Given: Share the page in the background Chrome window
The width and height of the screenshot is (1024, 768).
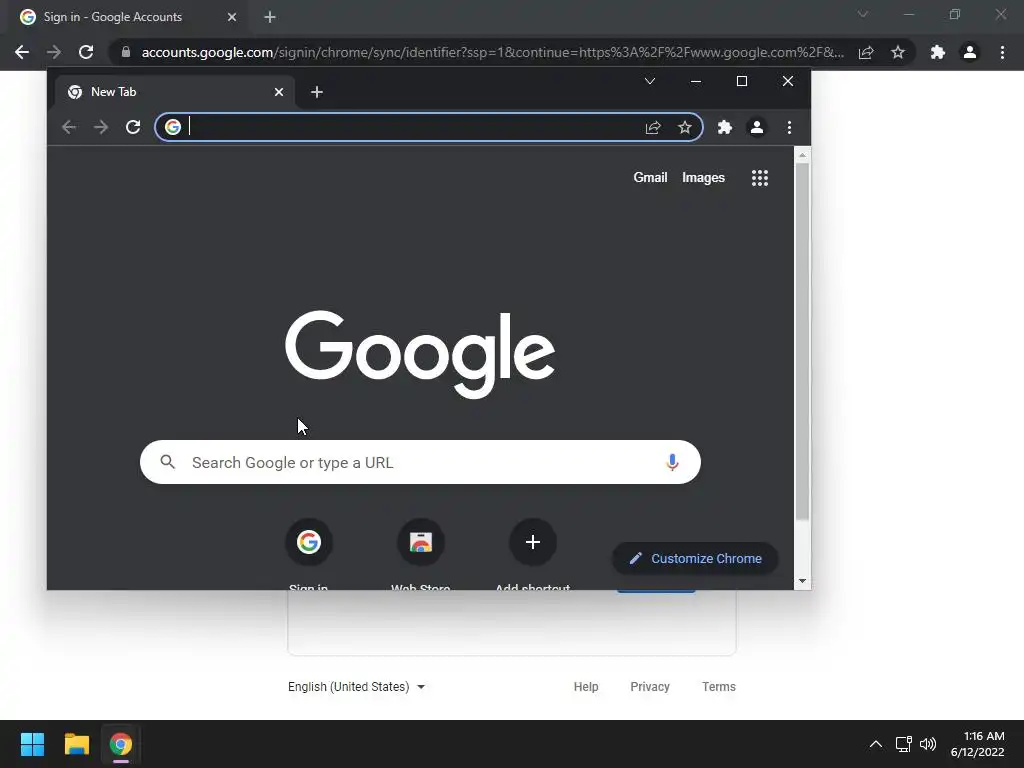Looking at the screenshot, I should (x=866, y=52).
